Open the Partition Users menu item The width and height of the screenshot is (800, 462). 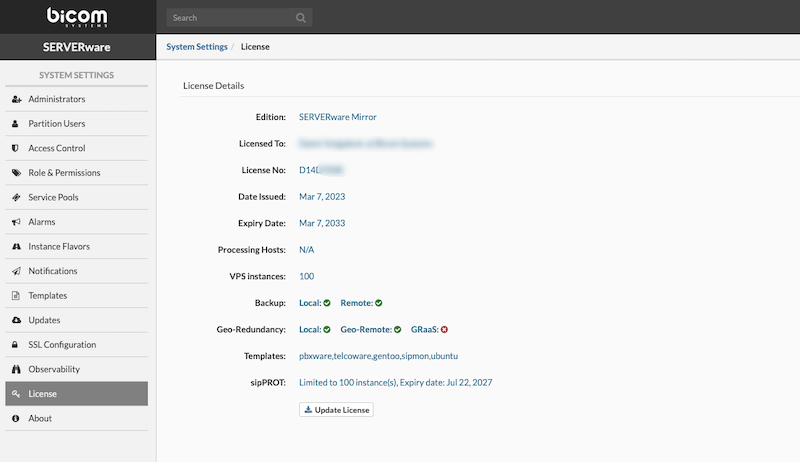pos(56,124)
